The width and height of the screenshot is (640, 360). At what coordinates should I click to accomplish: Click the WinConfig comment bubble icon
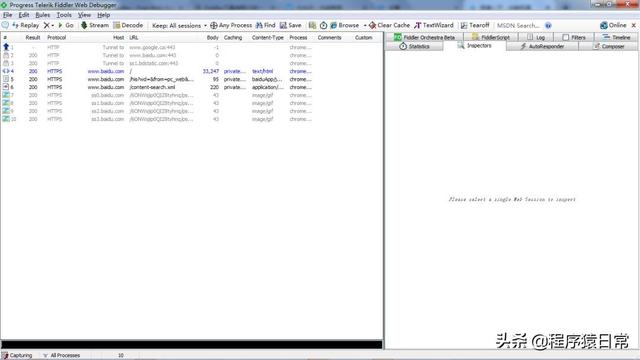coord(5,25)
